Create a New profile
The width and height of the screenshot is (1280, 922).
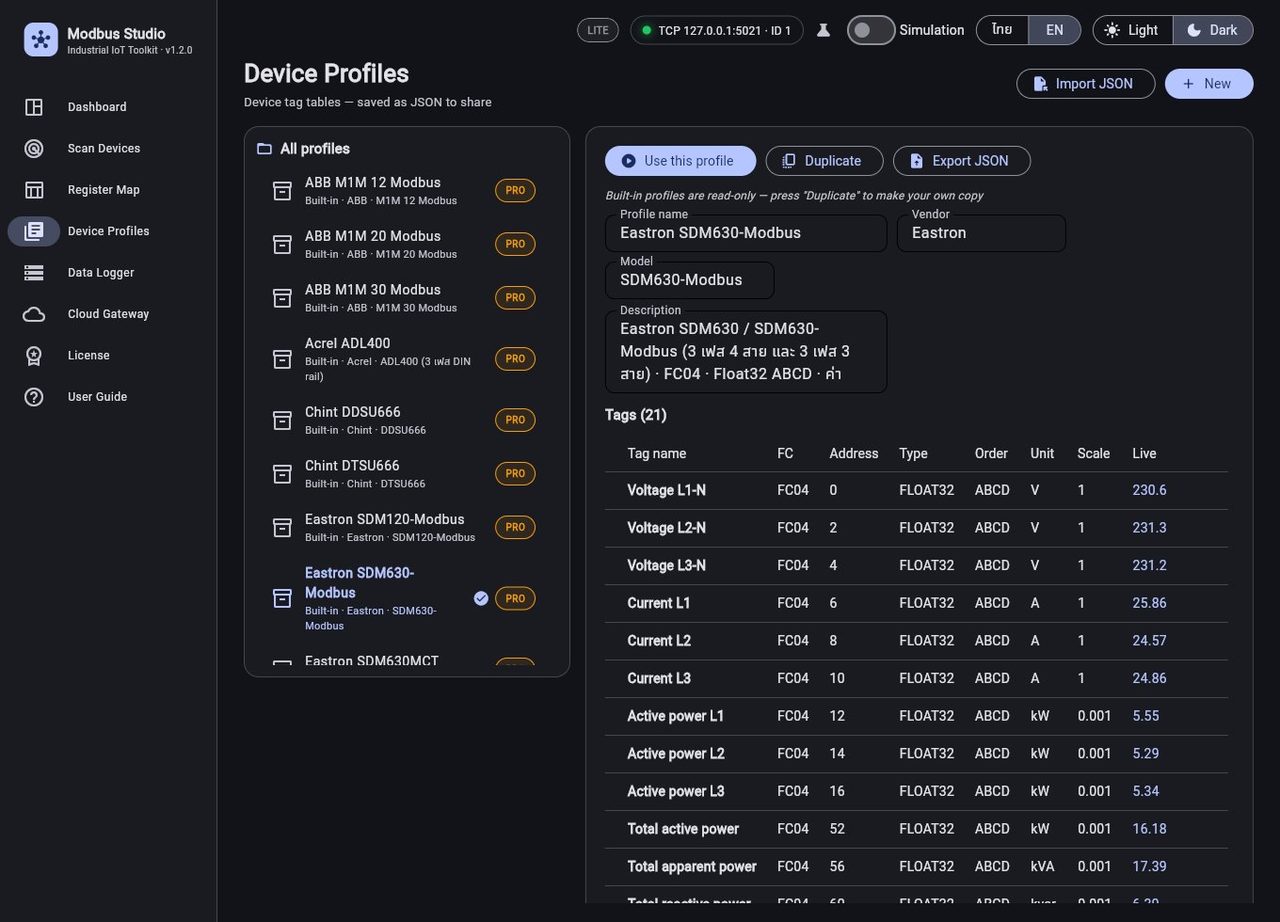tap(1208, 84)
